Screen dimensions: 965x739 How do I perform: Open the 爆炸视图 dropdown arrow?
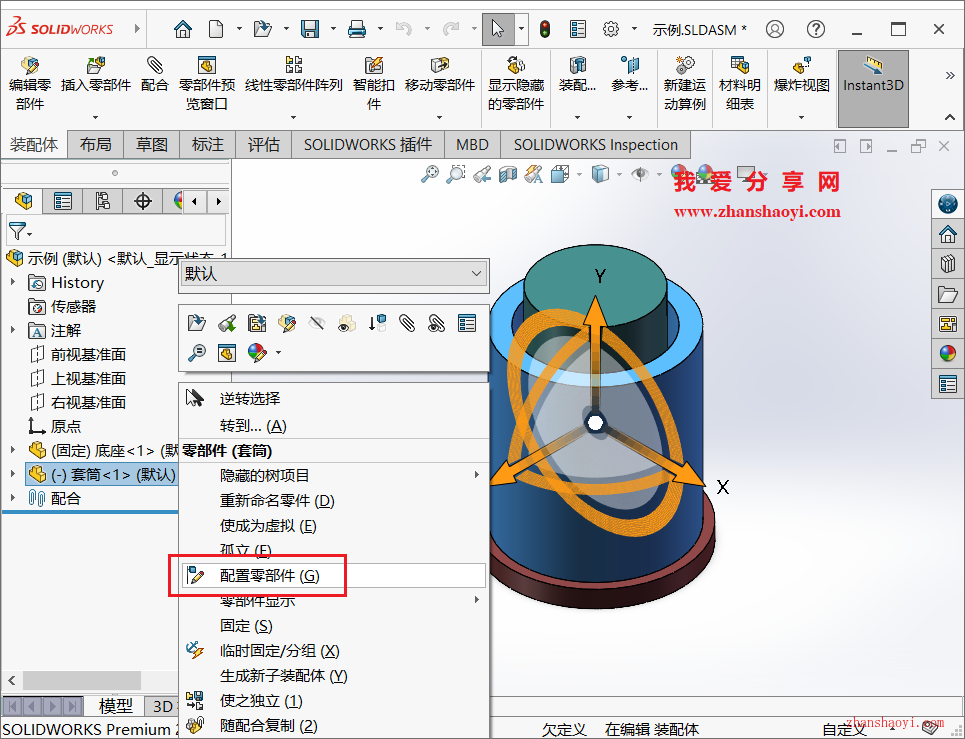tap(801, 117)
